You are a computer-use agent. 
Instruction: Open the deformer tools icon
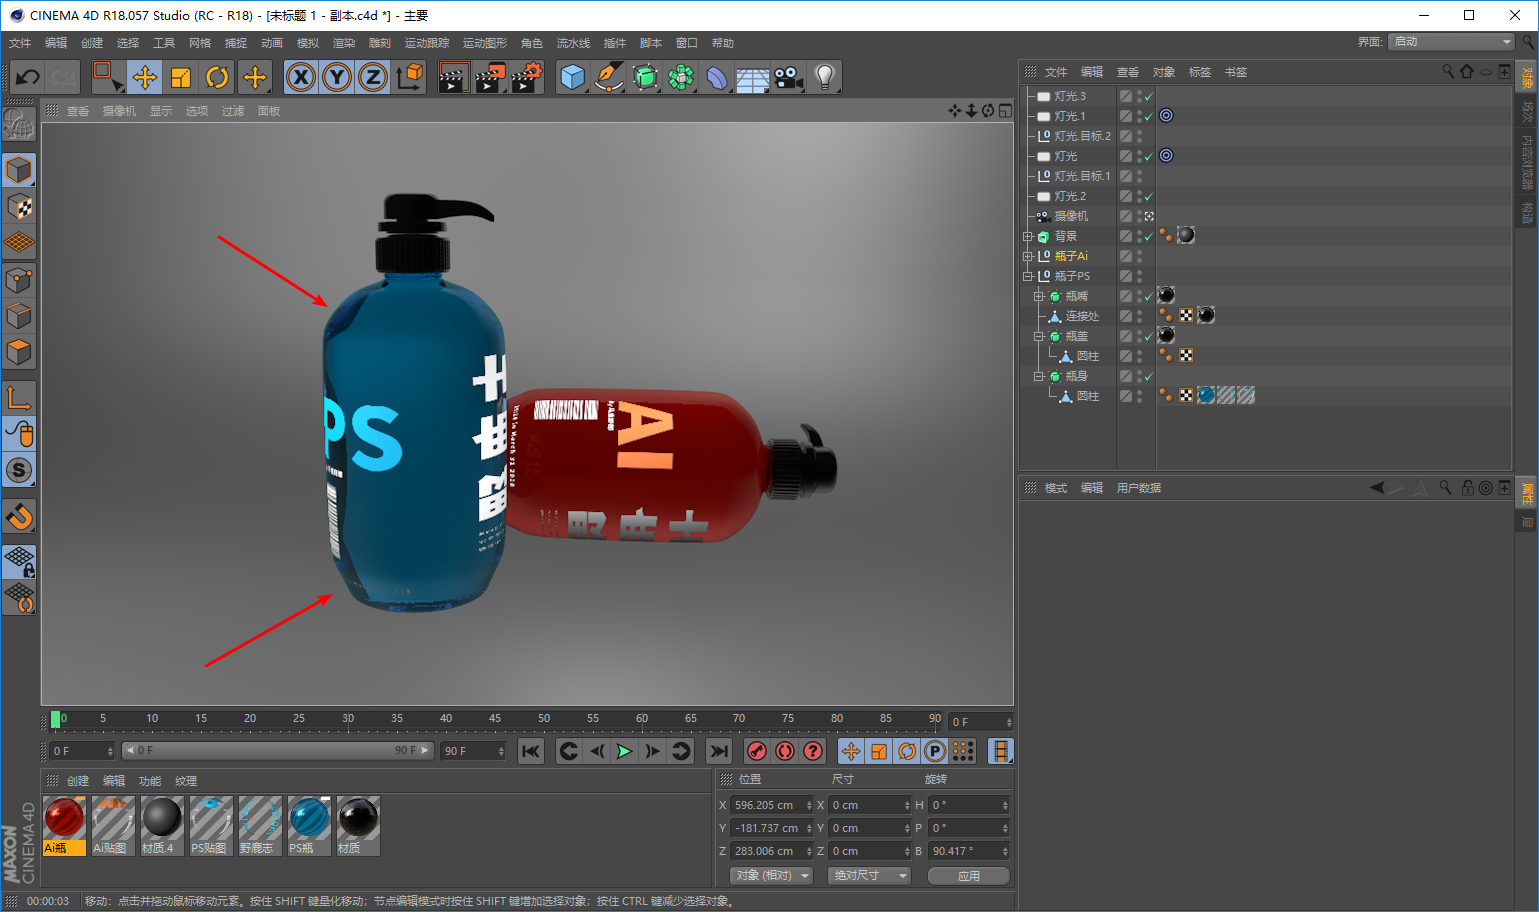pyautogui.click(x=717, y=77)
